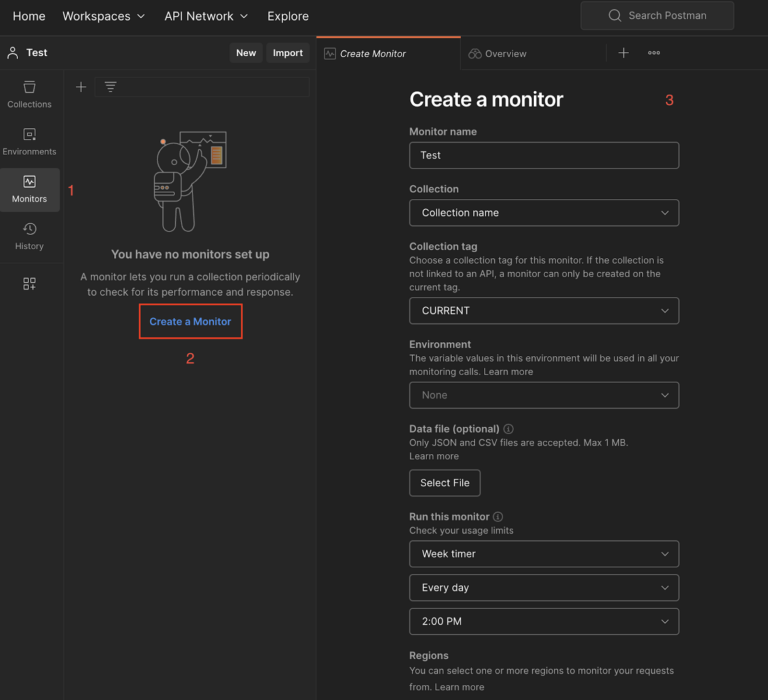Click the configure workspace sidebar grid icon
The height and width of the screenshot is (700, 768).
point(29,284)
